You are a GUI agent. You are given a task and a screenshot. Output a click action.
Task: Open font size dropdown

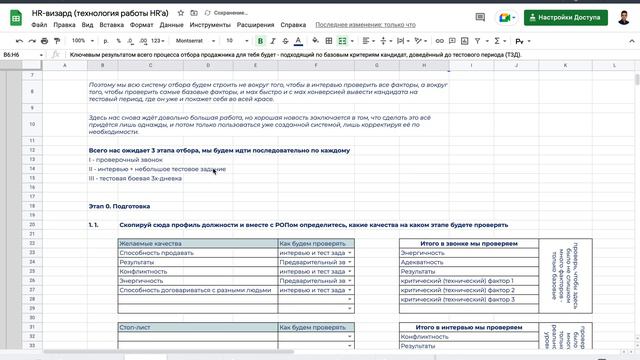(x=237, y=41)
